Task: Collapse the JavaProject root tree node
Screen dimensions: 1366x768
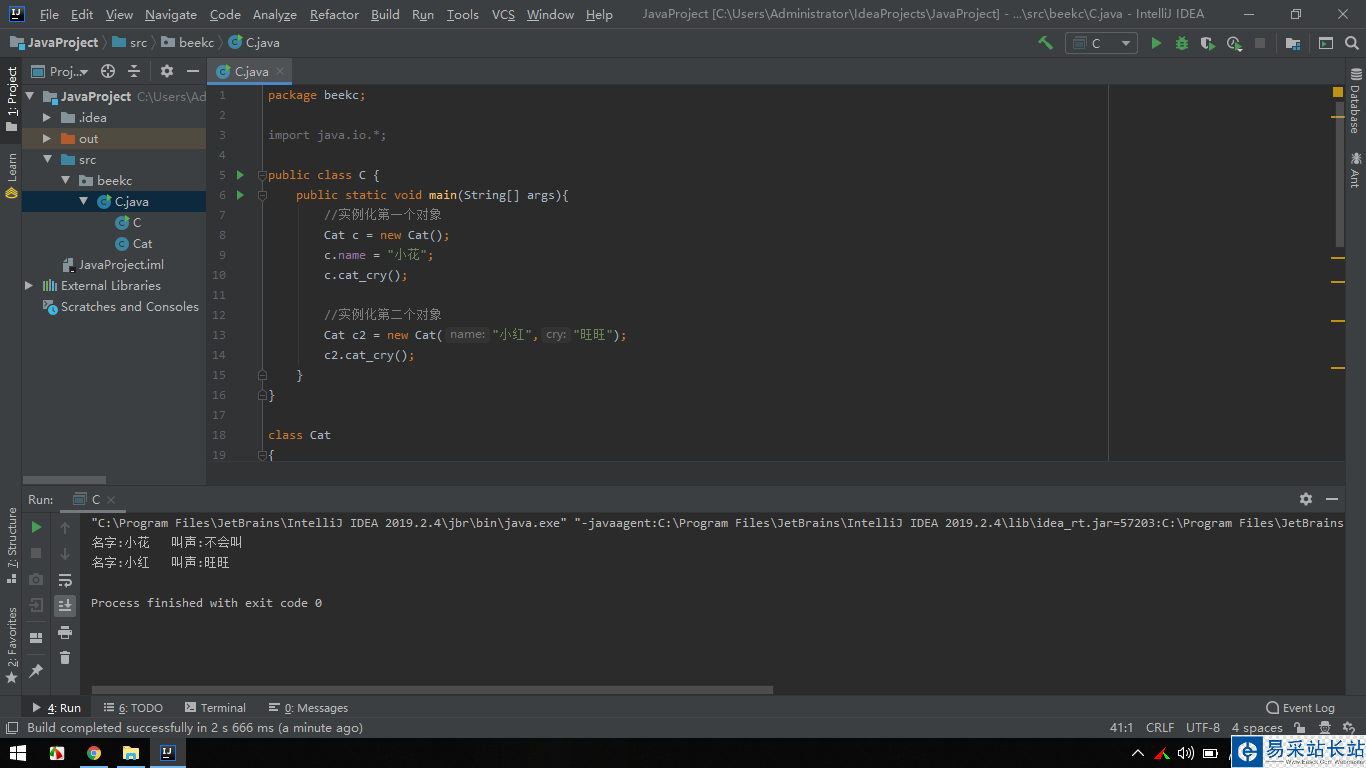Action: point(29,96)
